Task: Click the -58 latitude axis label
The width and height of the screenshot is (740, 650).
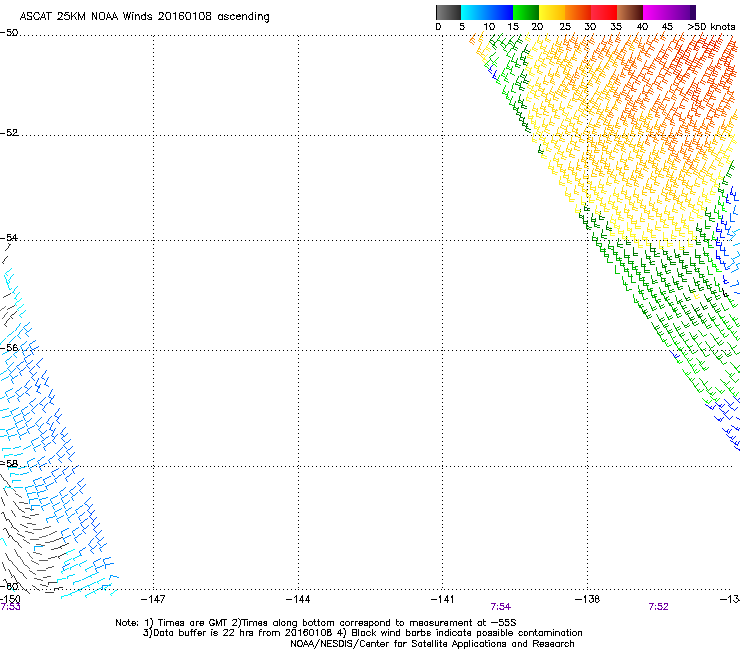Action: 9,464
